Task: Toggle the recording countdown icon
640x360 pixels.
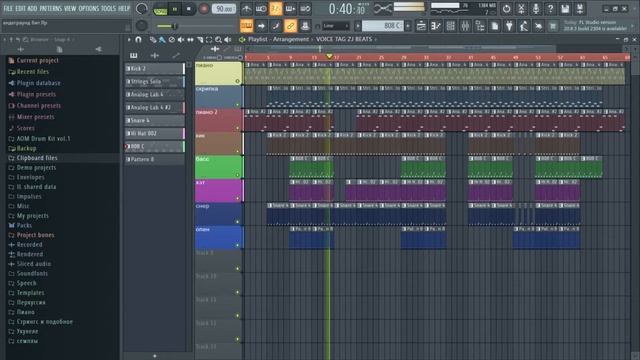Action: (x=276, y=9)
